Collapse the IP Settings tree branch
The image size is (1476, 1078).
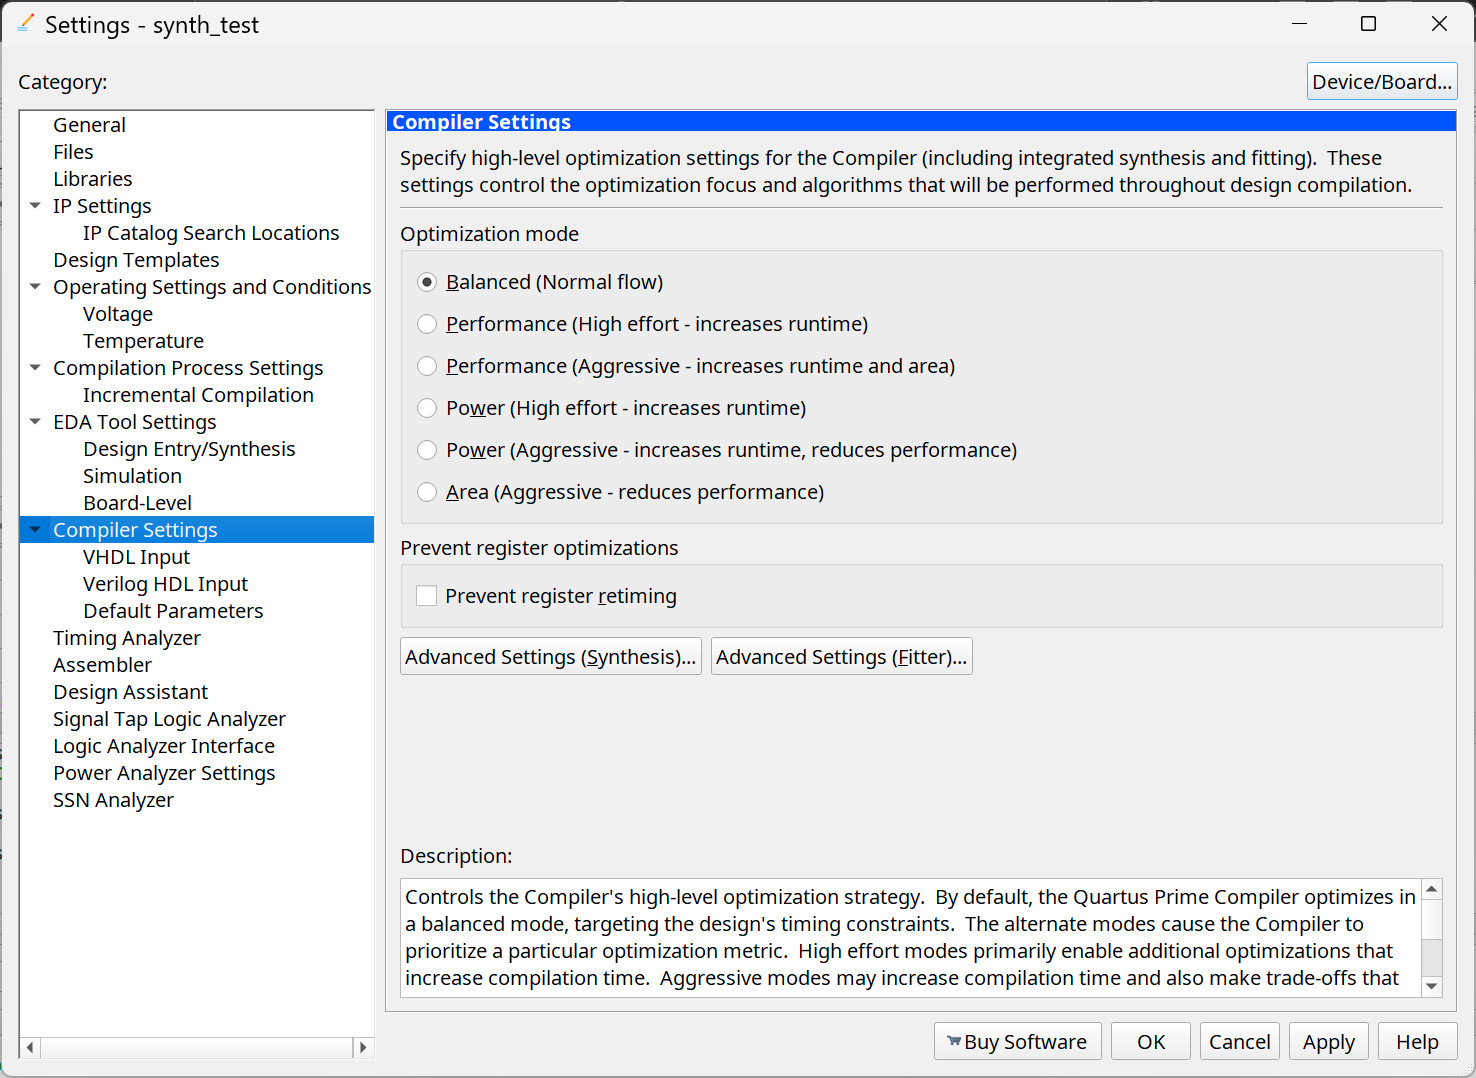35,205
